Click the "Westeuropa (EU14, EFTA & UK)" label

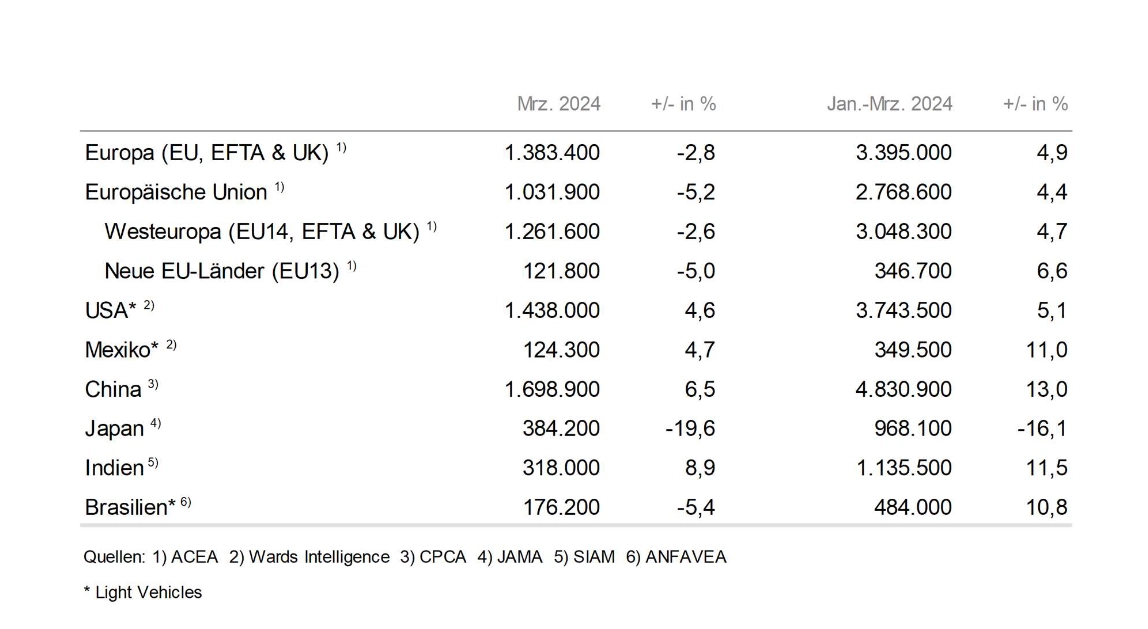tap(261, 232)
